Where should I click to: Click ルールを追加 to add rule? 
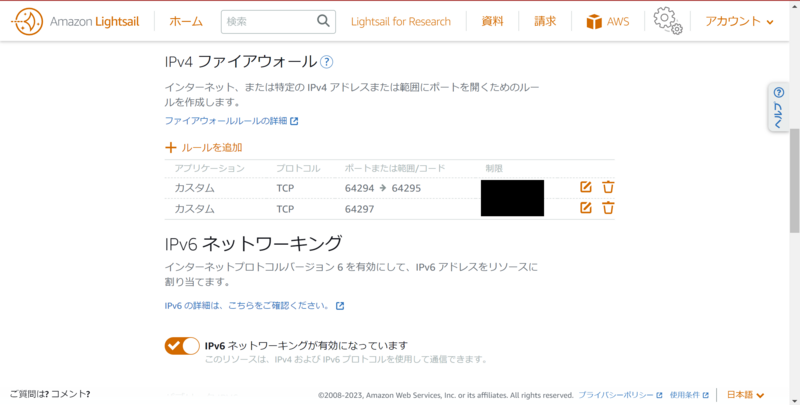(212, 147)
